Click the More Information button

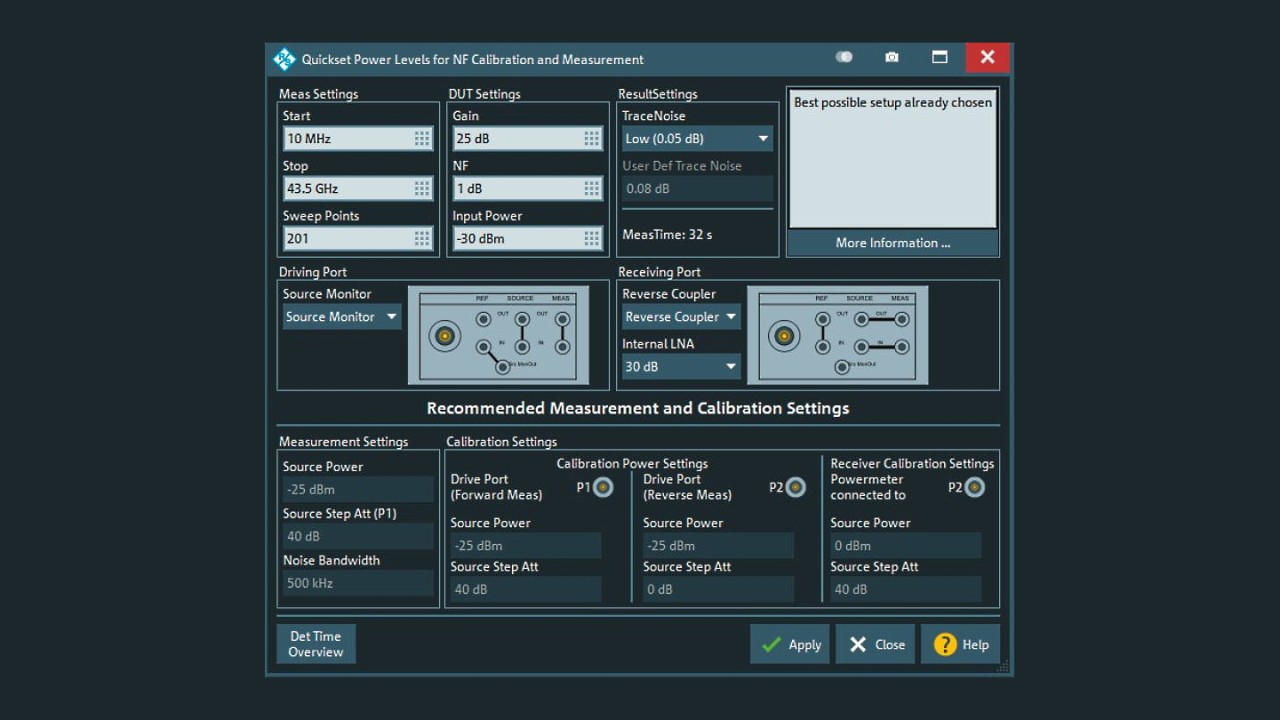pyautogui.click(x=892, y=243)
